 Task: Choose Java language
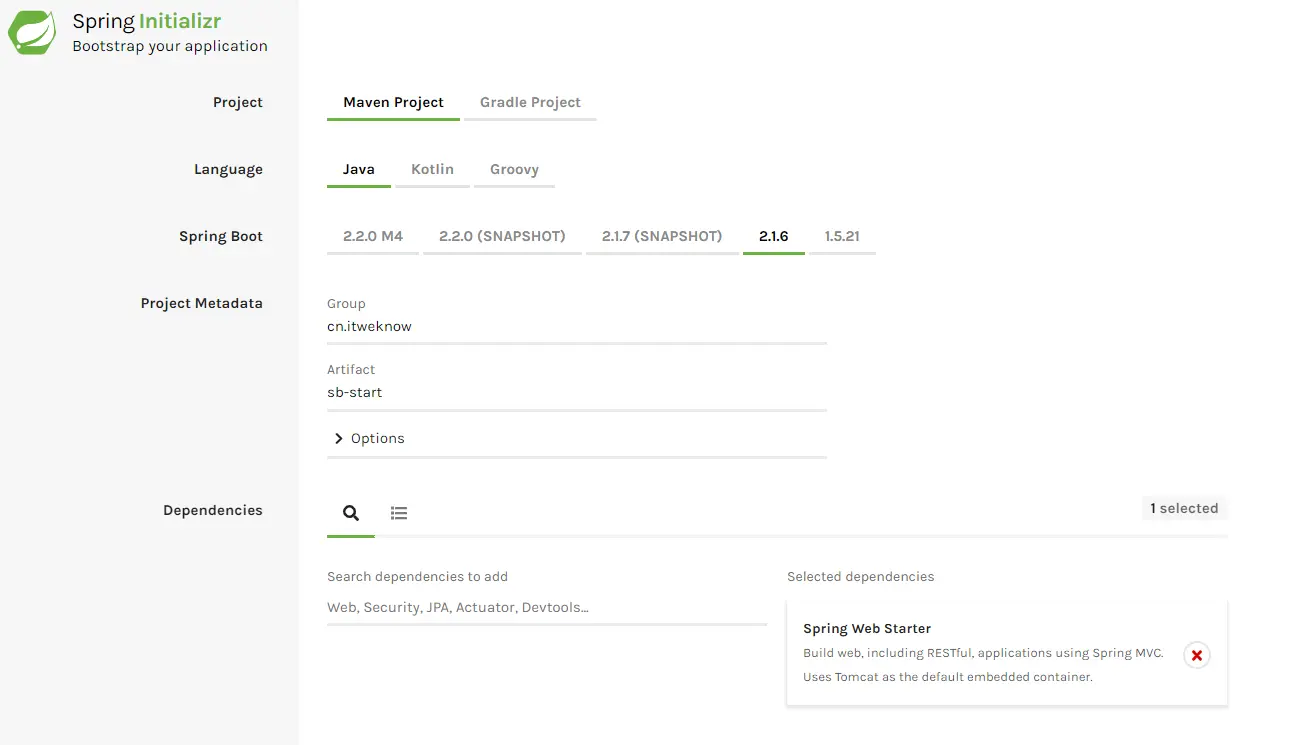[x=359, y=169]
